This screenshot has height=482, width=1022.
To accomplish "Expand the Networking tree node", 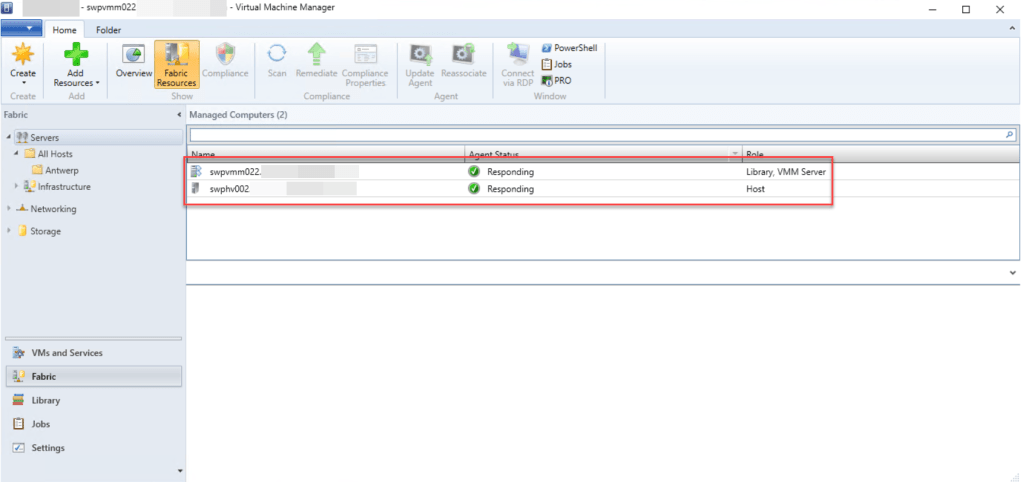I will point(9,209).
